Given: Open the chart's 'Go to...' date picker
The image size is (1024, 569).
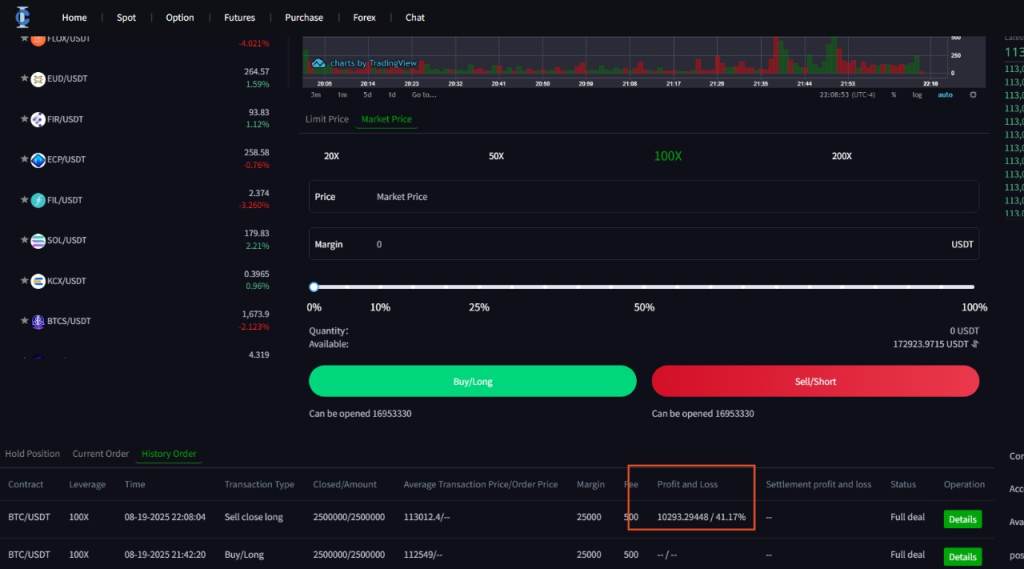Looking at the screenshot, I should pos(423,95).
